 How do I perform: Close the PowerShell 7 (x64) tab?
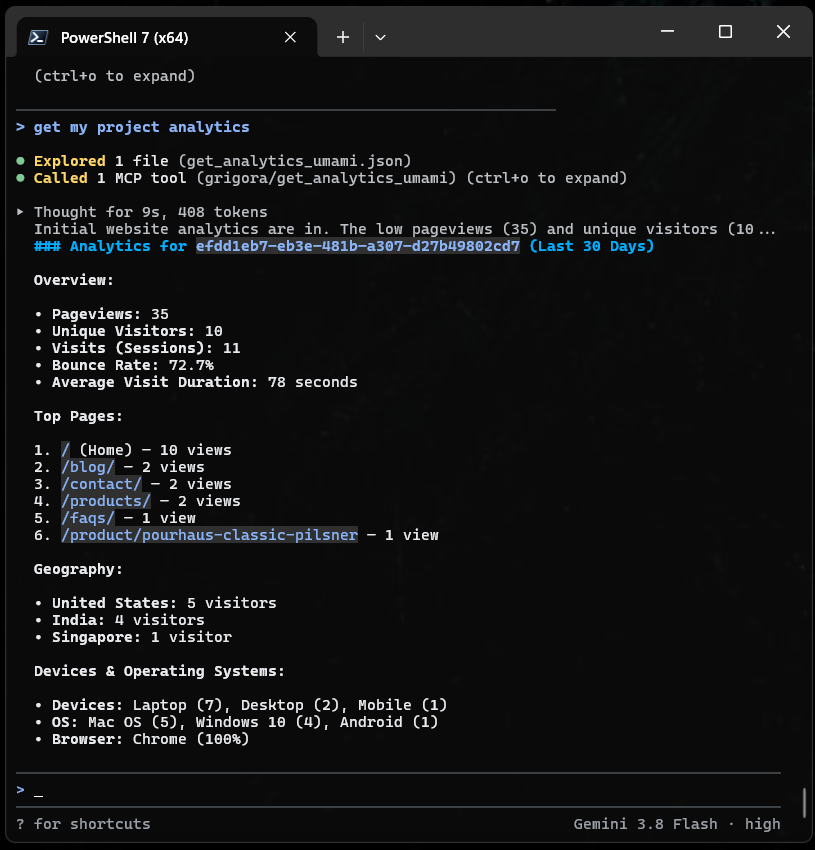click(291, 37)
